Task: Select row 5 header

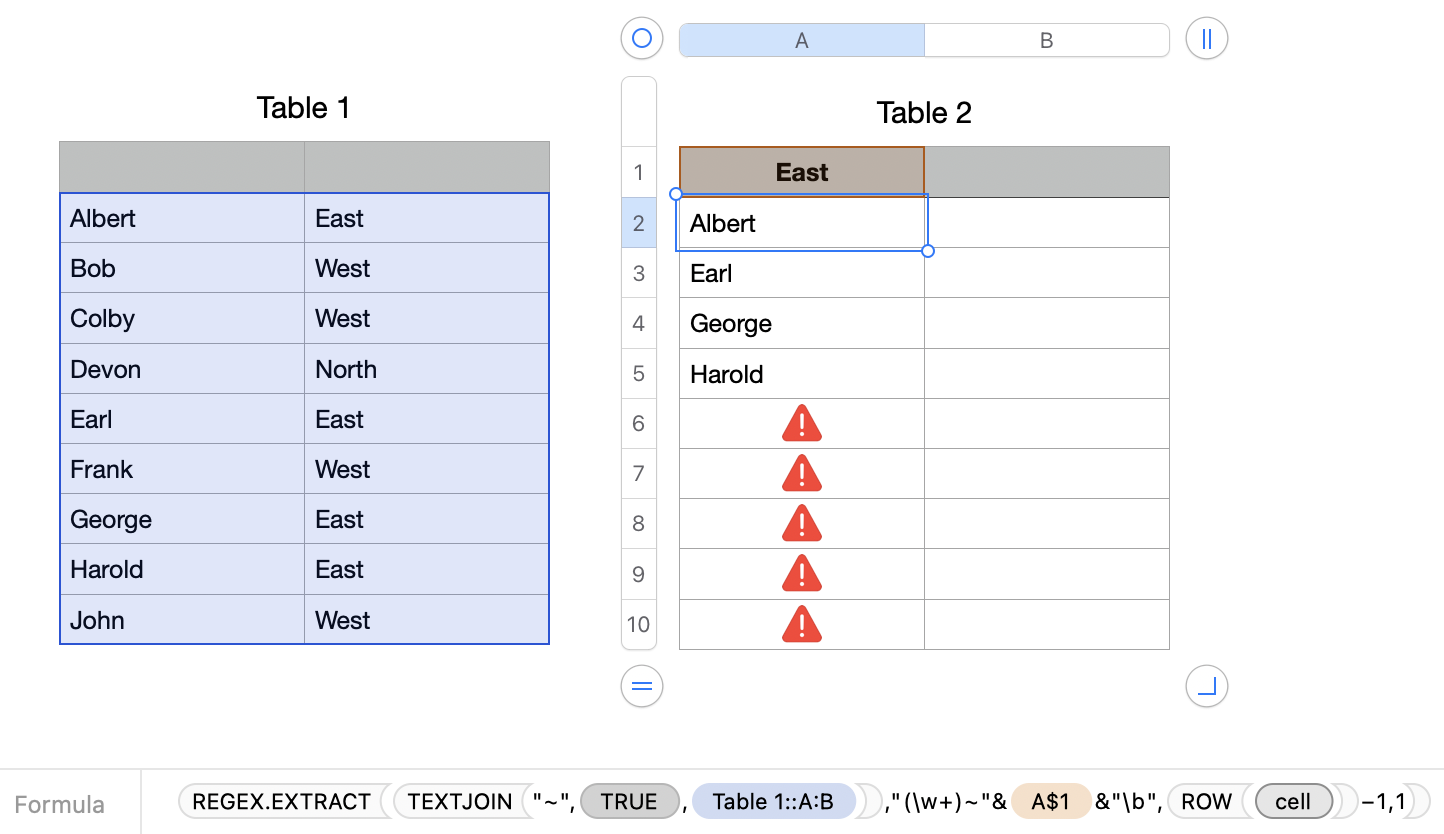Action: 639,374
